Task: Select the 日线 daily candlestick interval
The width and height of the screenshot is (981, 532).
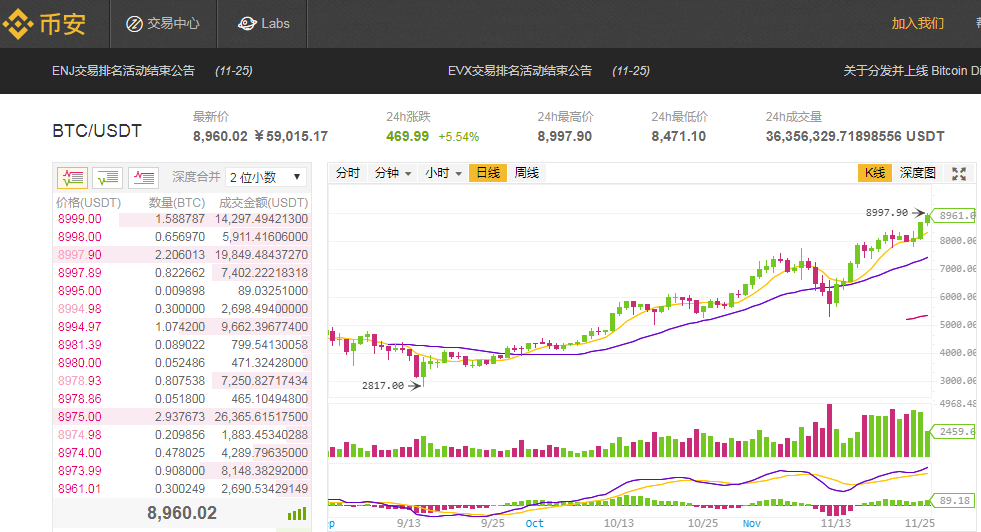Action: [488, 173]
